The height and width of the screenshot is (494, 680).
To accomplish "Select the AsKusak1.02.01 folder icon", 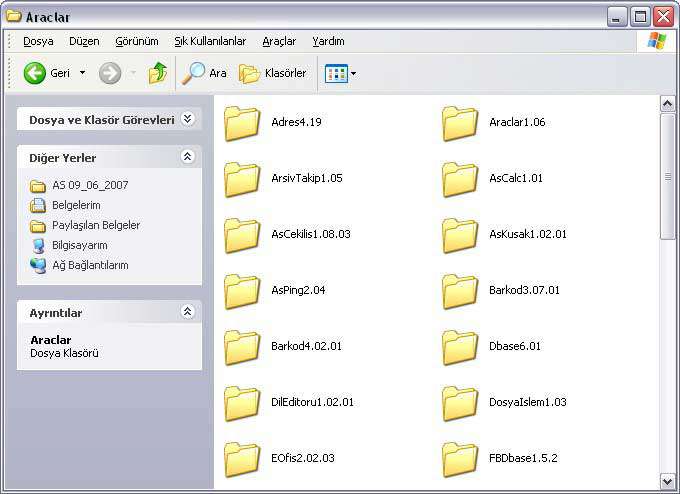I will tap(460, 236).
